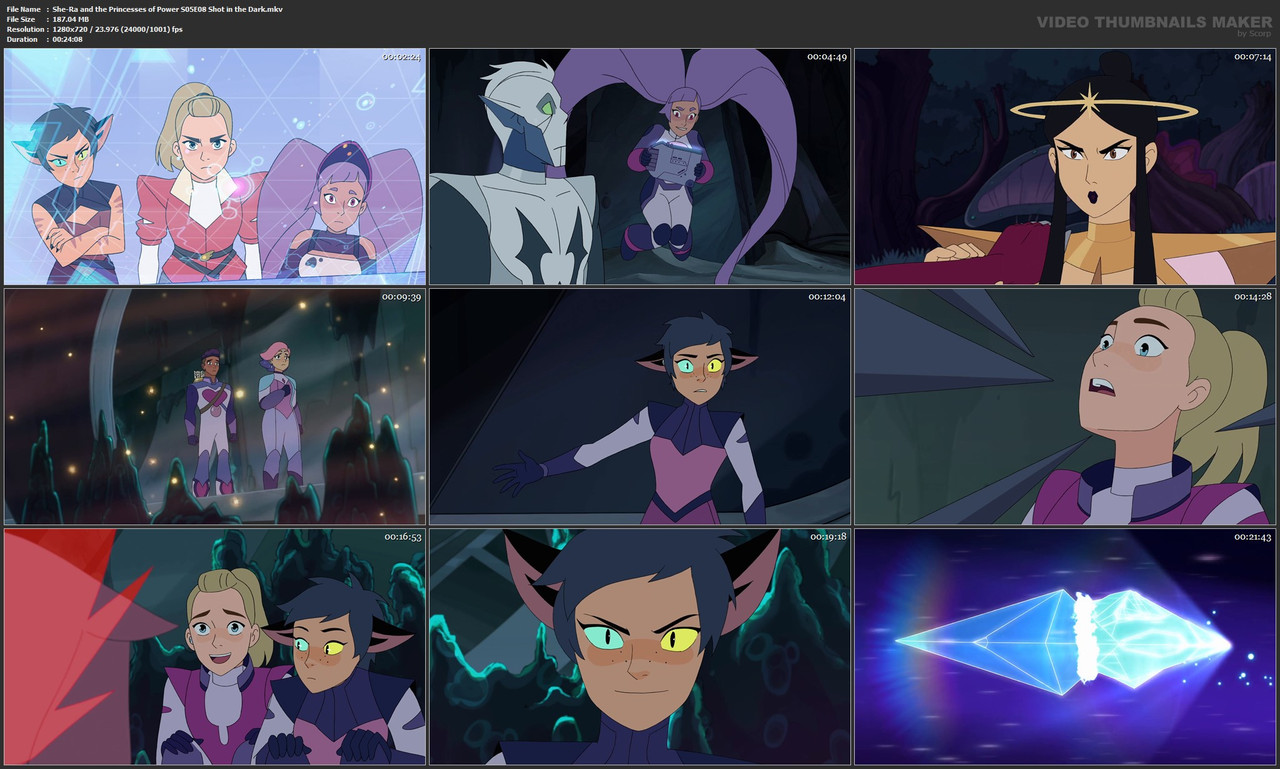
Task: Open the two-character thumbnail at 00:16:53
Action: click(x=215, y=647)
